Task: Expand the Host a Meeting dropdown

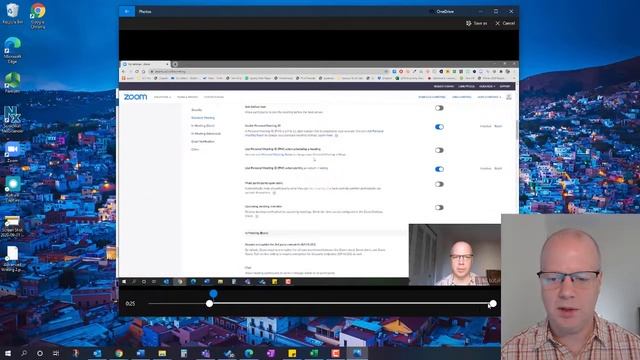Action: pyautogui.click(x=489, y=97)
